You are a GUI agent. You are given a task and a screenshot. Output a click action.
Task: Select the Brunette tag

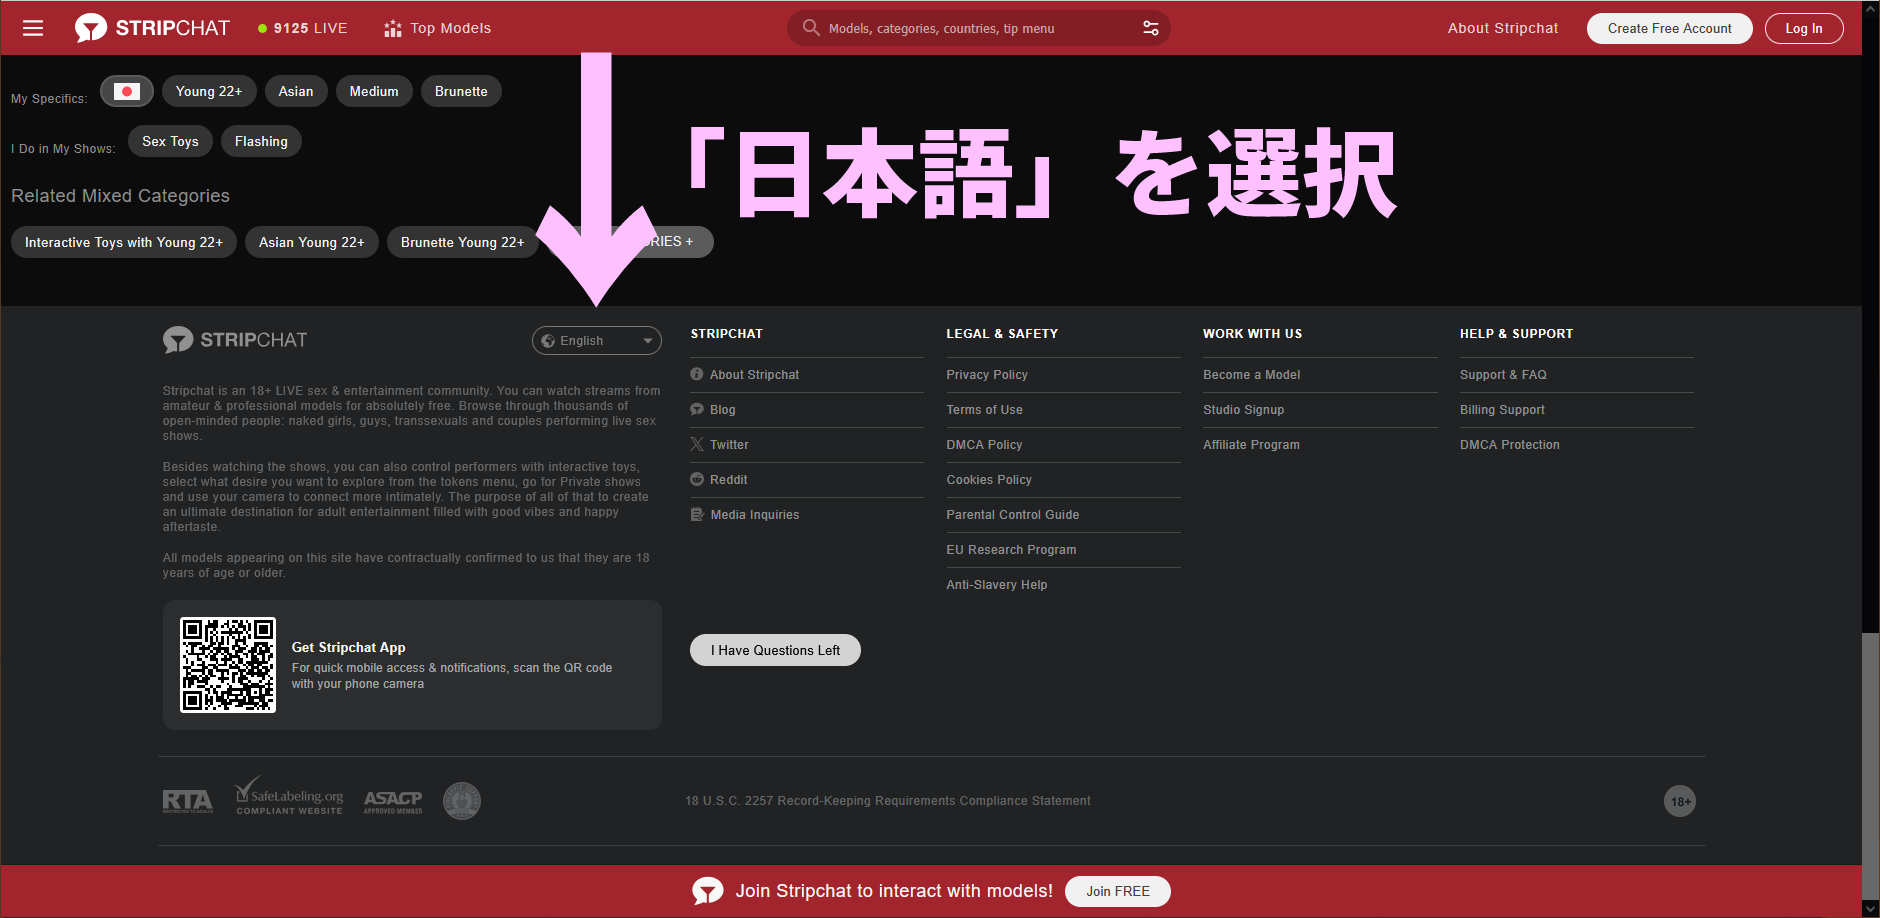(461, 91)
